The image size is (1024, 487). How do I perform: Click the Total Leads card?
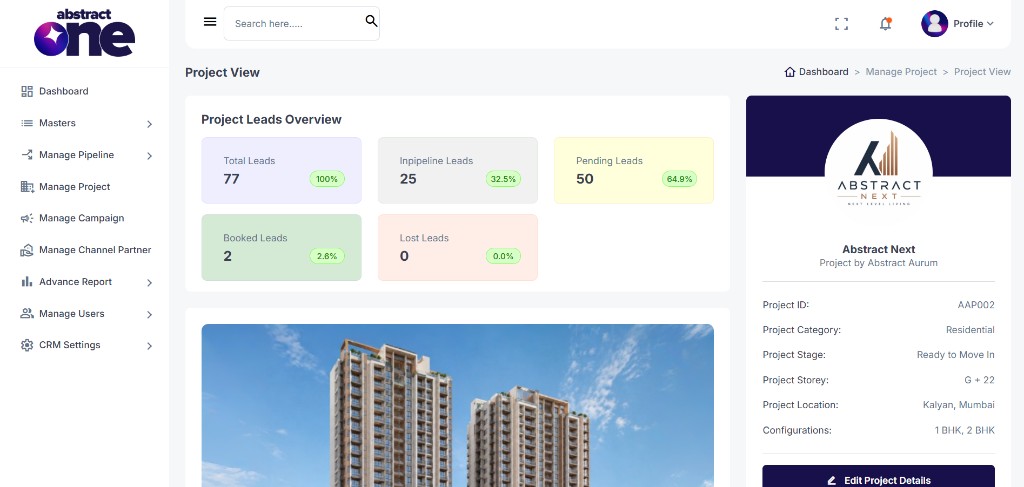tap(281, 170)
